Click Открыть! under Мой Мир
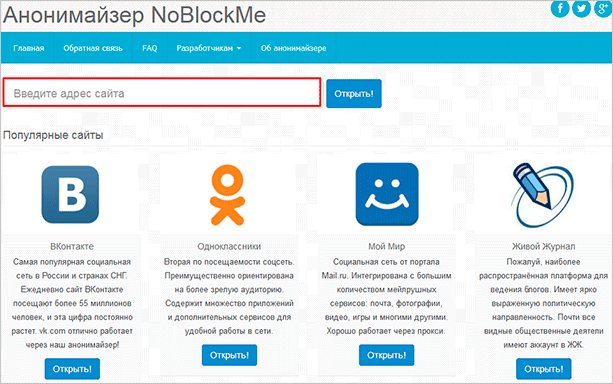This screenshot has width=613, height=384. [387, 355]
